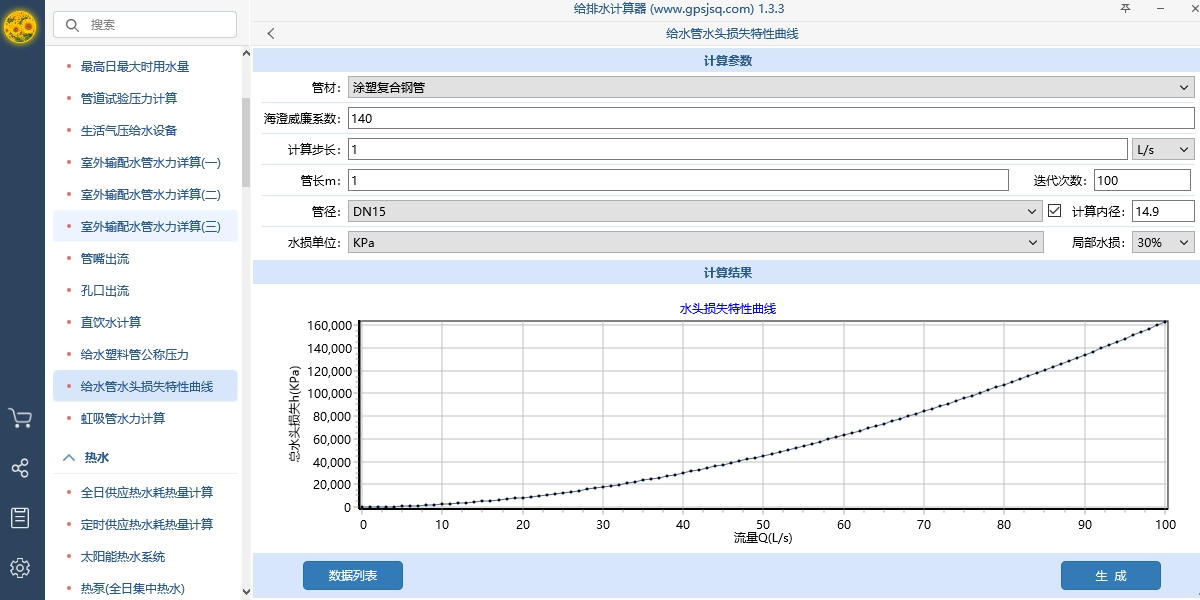The height and width of the screenshot is (600, 1200).
Task: Click the back arrow above 计算参数
Action: coord(270,33)
